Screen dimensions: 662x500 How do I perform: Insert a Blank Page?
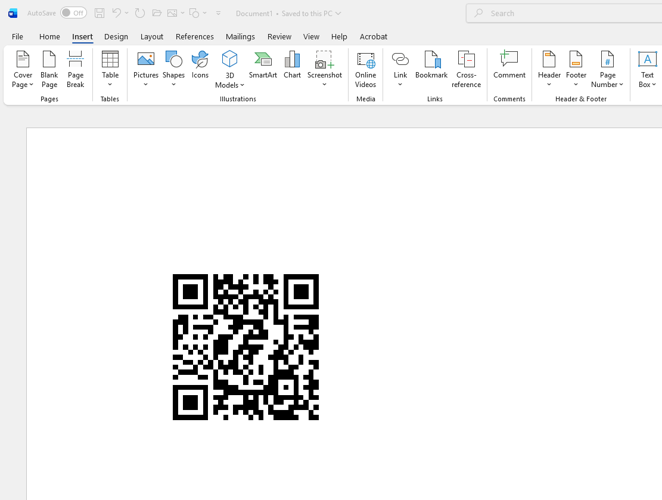[49, 69]
